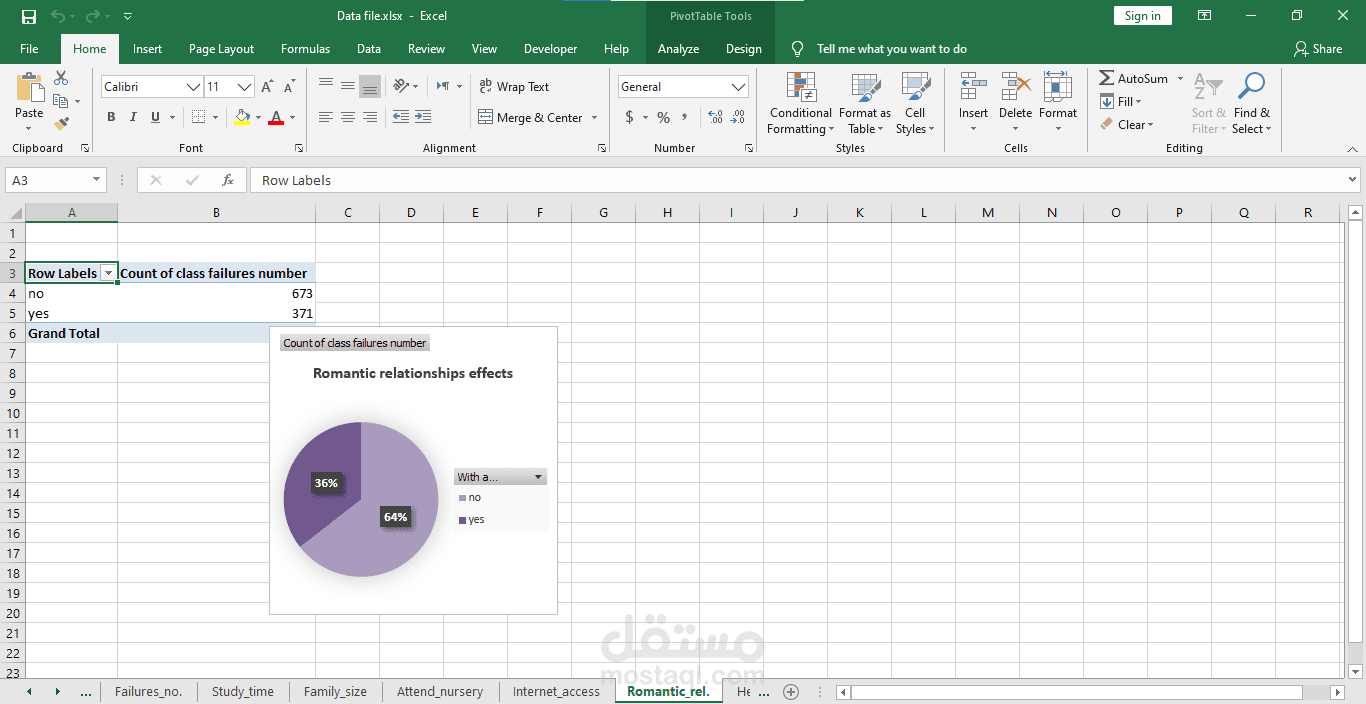1366x704 pixels.
Task: Toggle Italic formatting
Action: pyautogui.click(x=133, y=117)
